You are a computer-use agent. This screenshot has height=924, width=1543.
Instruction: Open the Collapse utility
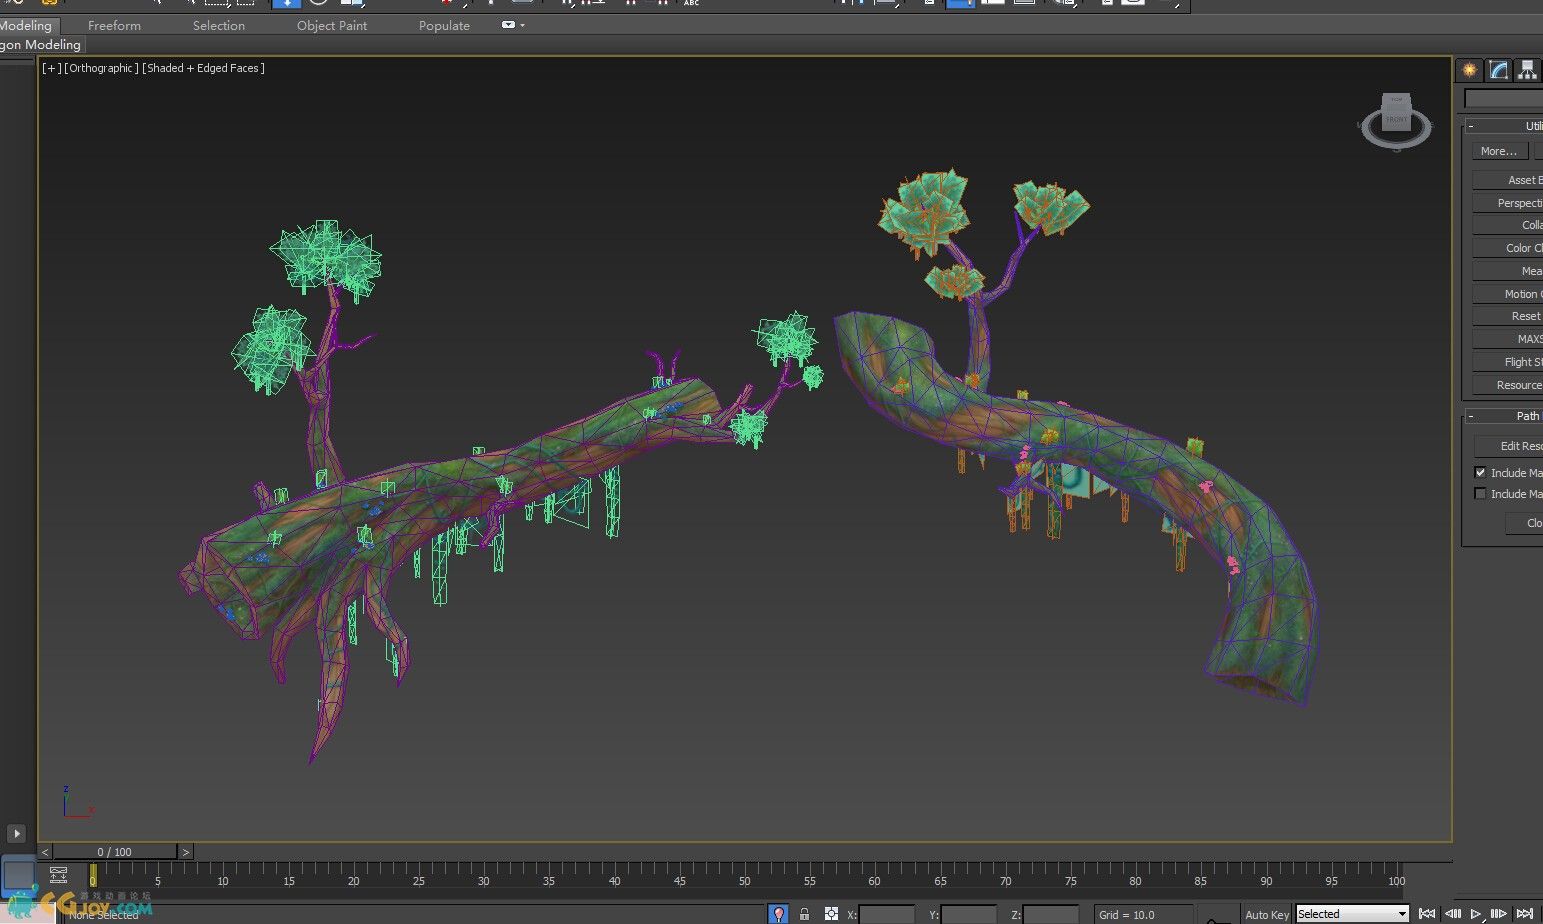[x=1508, y=225]
